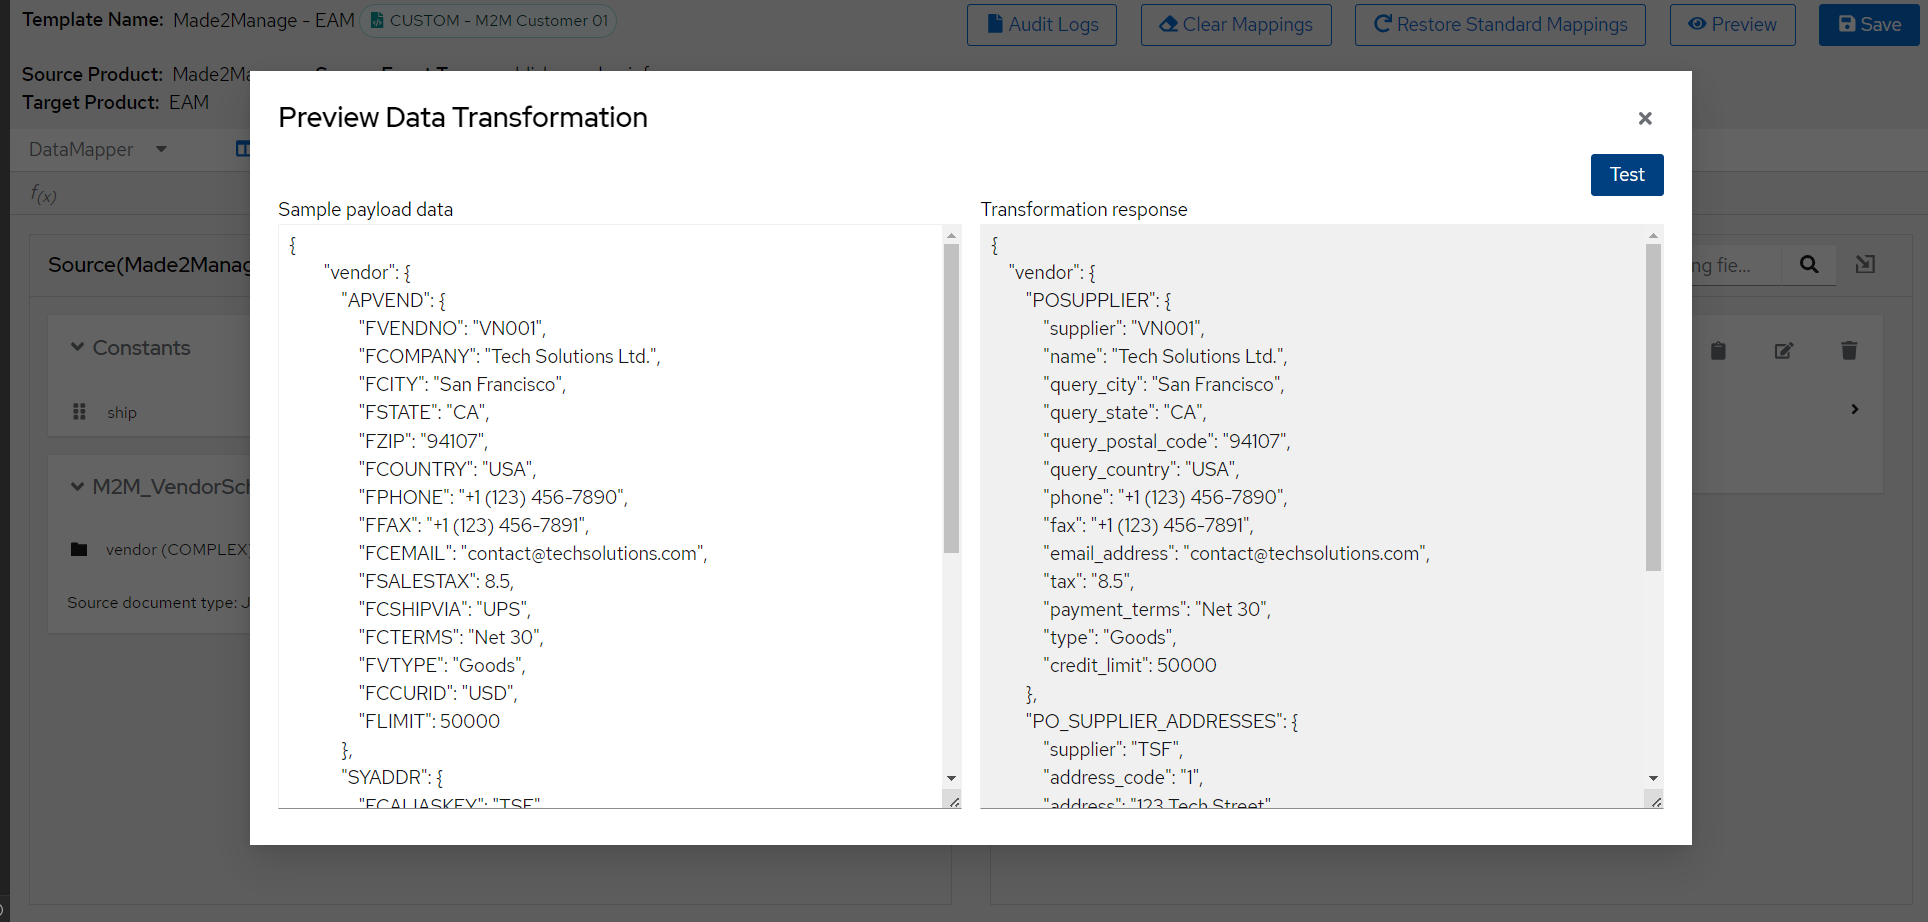Click the Restore Standard Mappings refresh icon
This screenshot has width=1928, height=922.
point(1379,24)
